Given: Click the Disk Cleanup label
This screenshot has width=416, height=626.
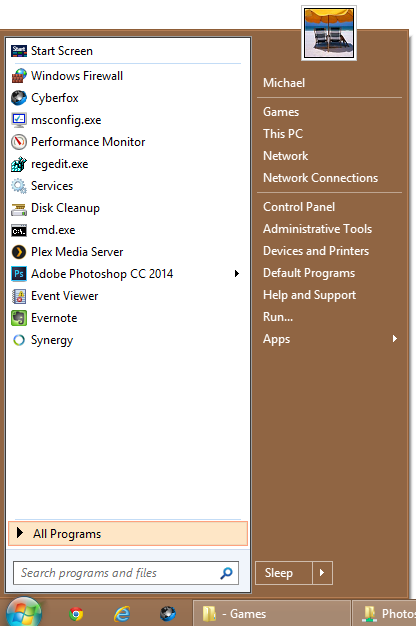Looking at the screenshot, I should [65, 208].
